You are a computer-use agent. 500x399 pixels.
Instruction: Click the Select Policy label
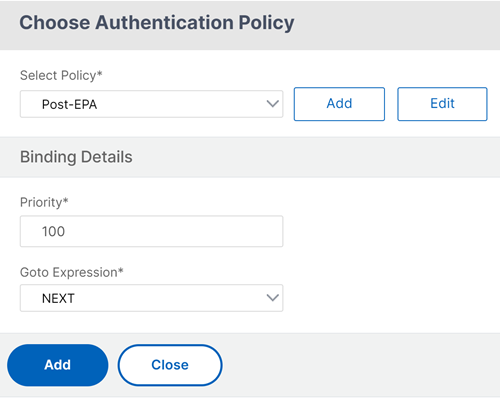pyautogui.click(x=61, y=75)
